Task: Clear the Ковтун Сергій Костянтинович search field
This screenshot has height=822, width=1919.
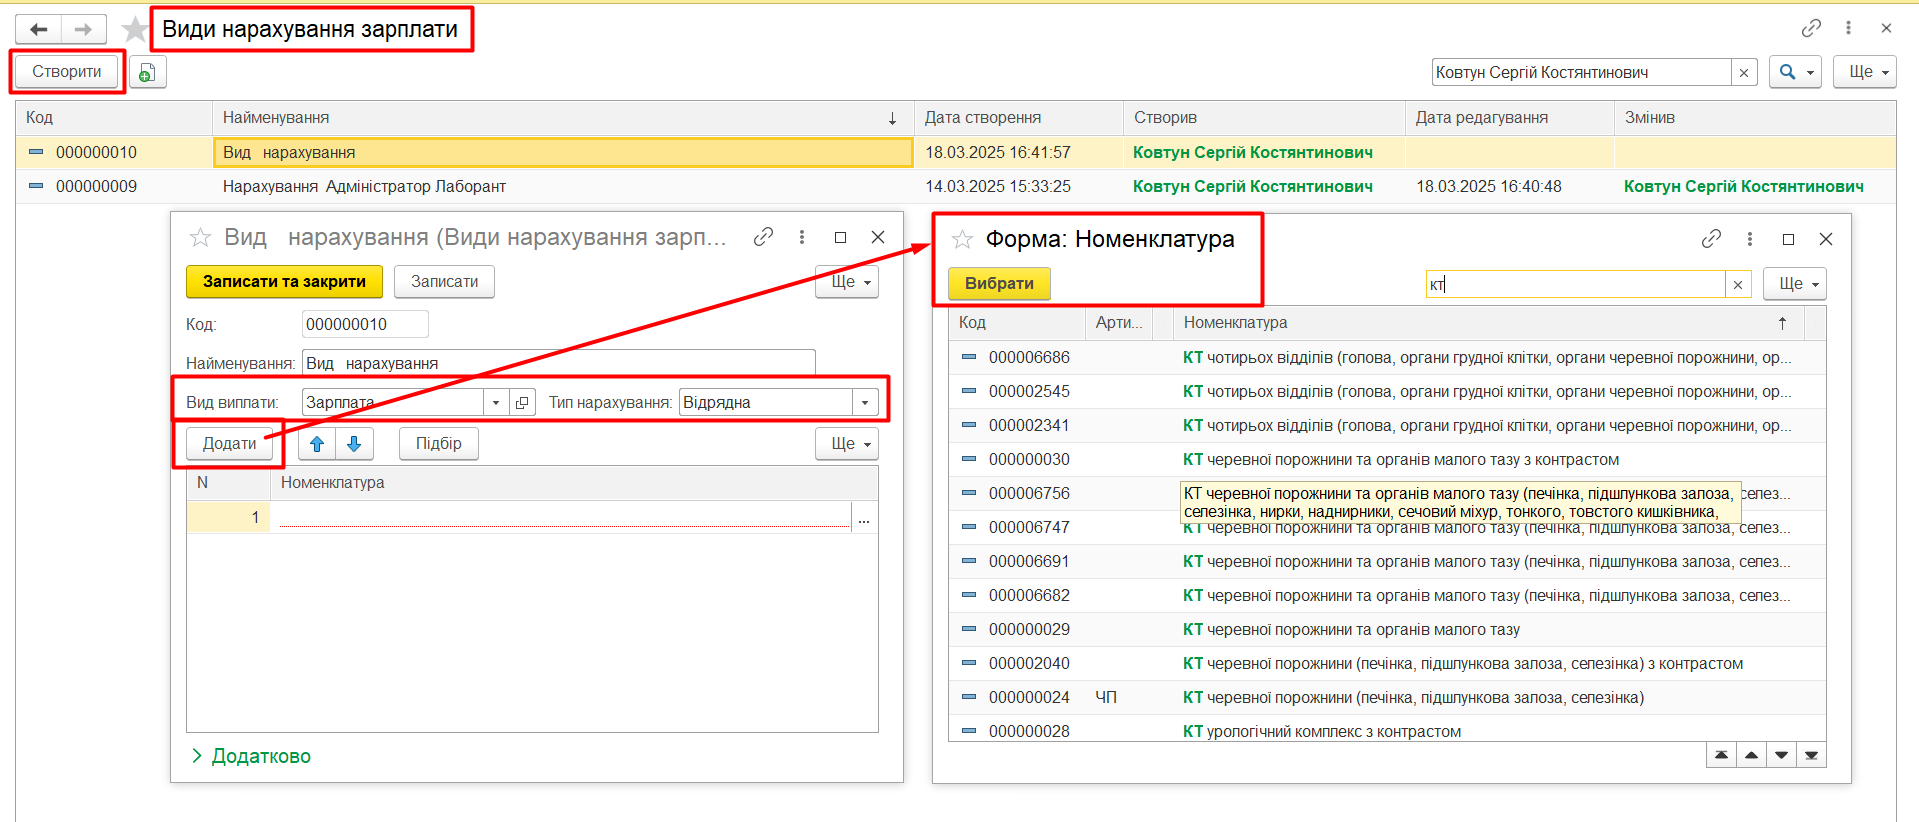Action: pyautogui.click(x=1744, y=72)
